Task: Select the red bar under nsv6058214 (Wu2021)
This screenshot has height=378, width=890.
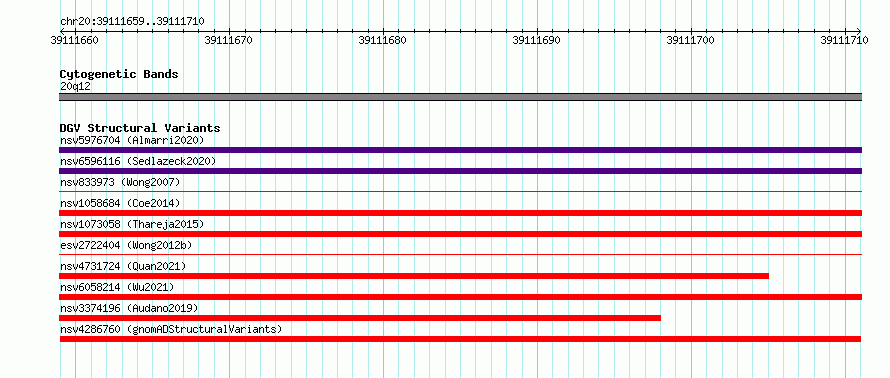Action: (460, 297)
